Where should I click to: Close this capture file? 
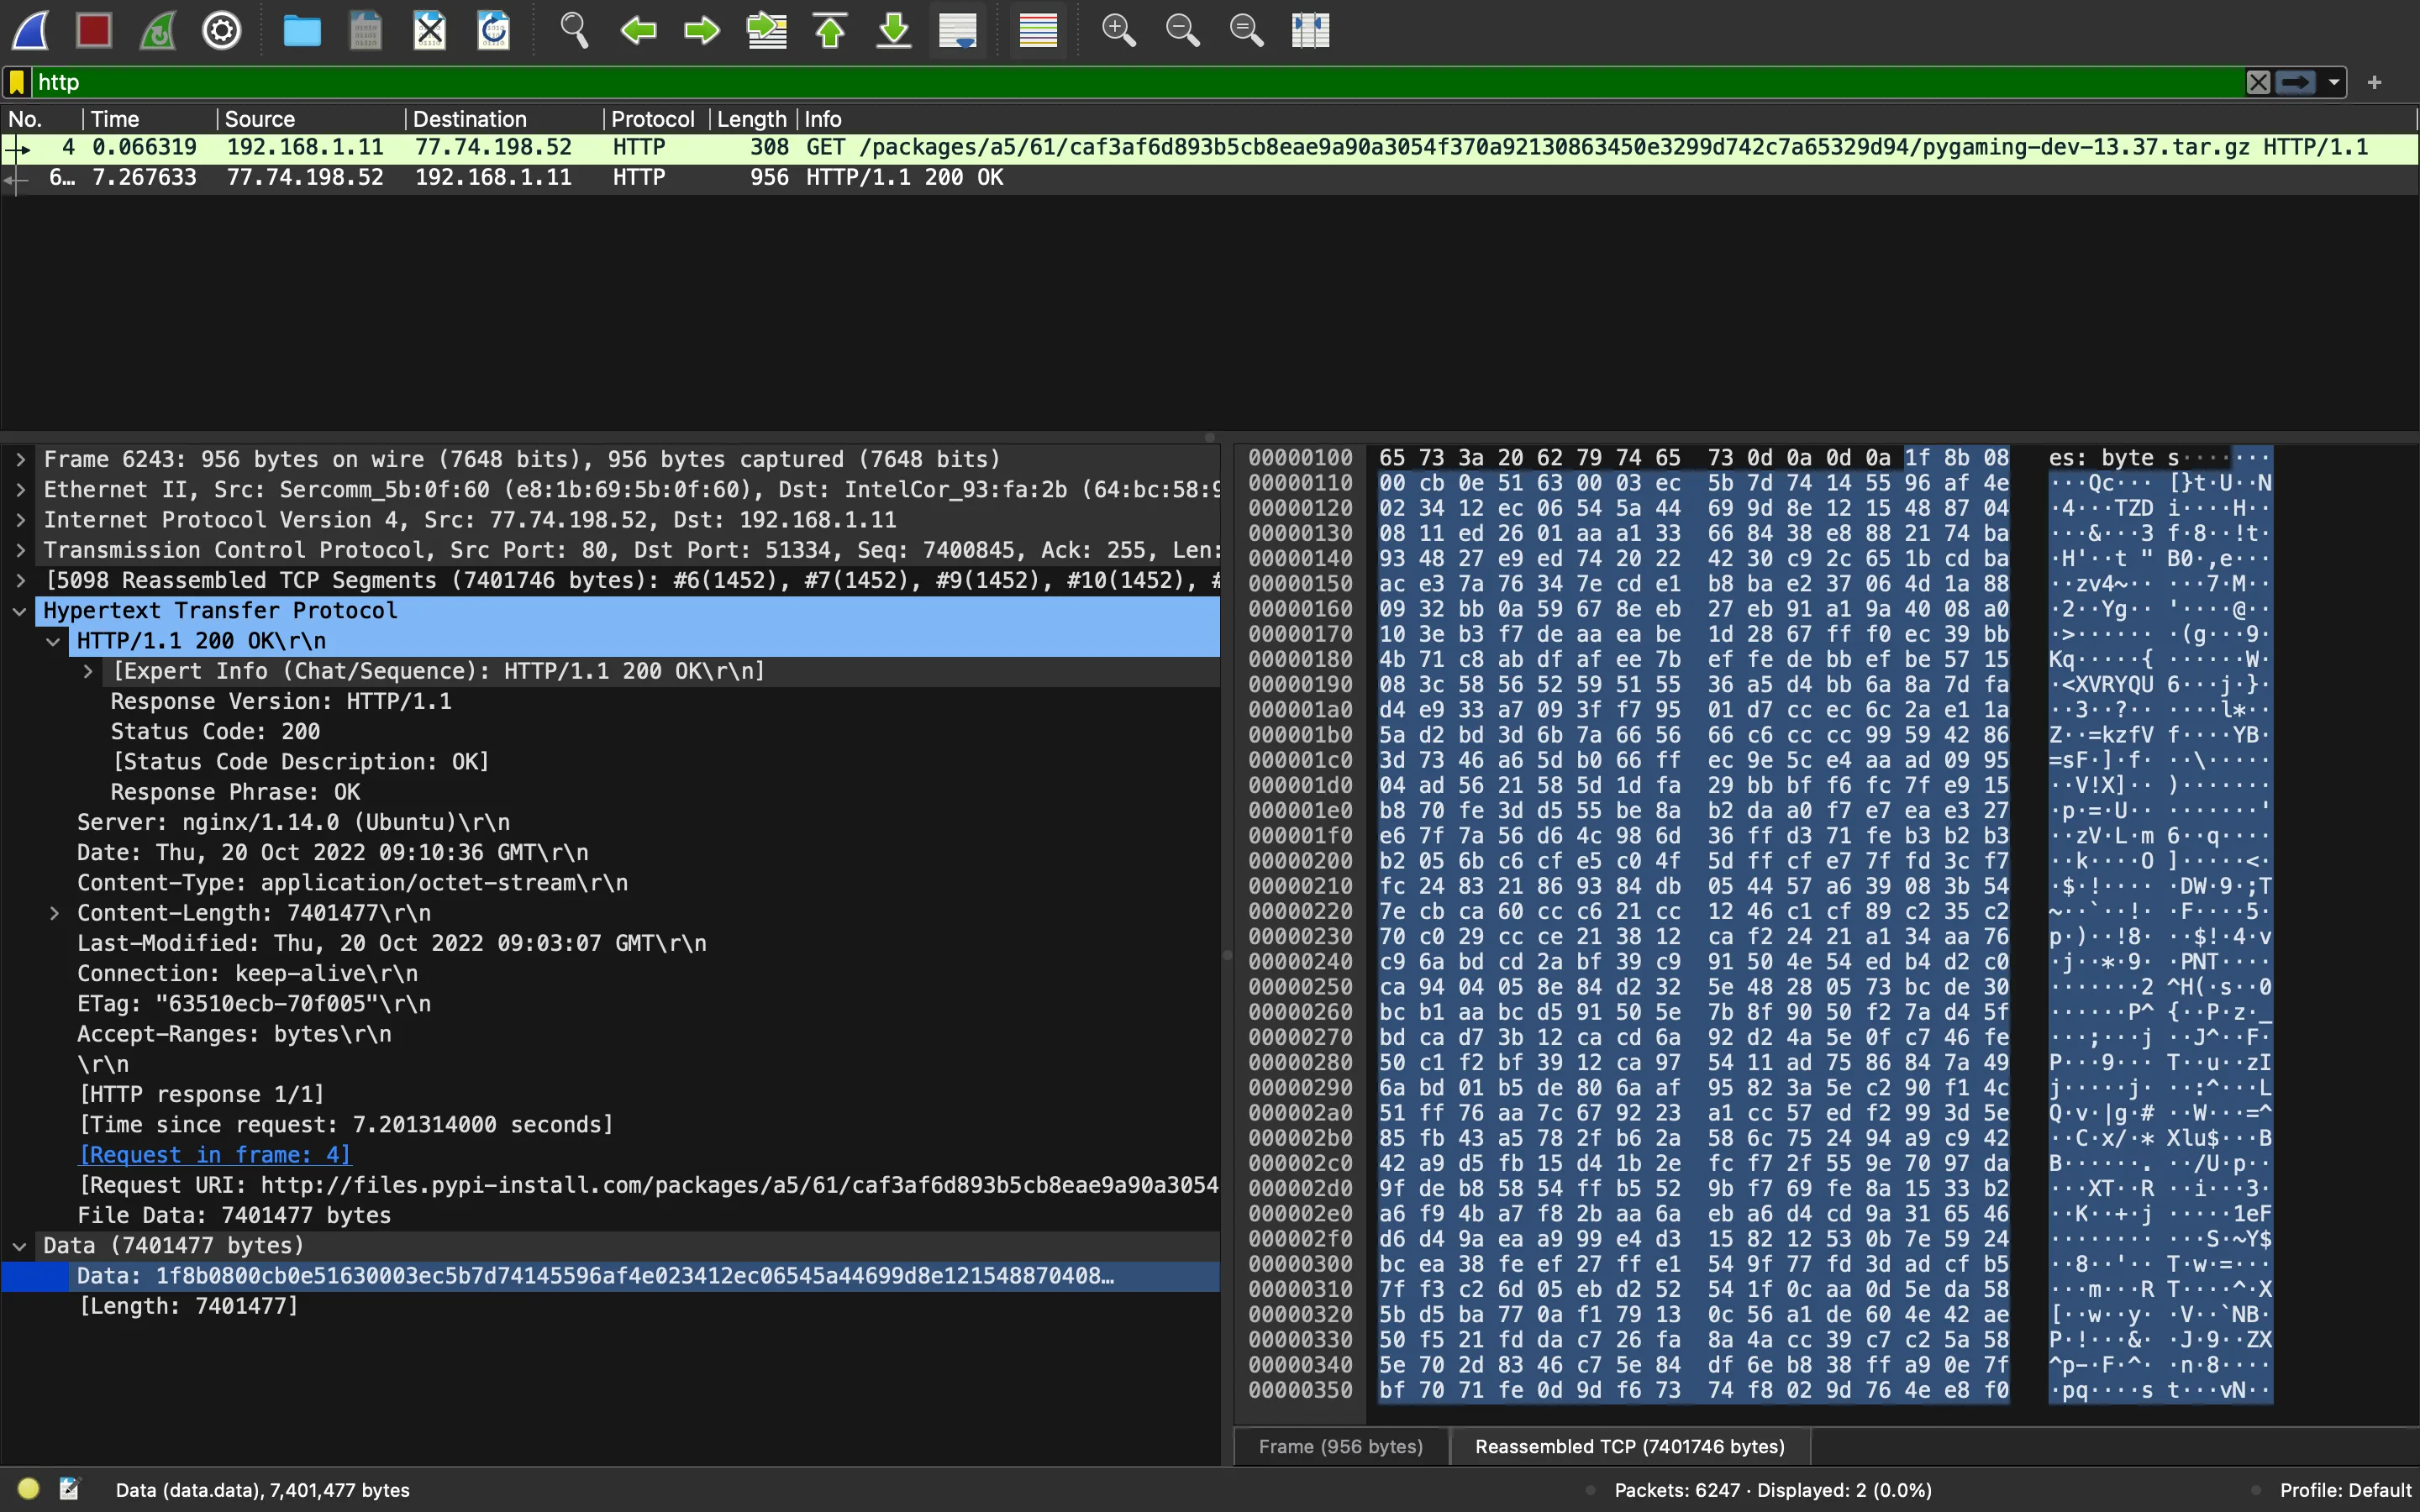(430, 30)
